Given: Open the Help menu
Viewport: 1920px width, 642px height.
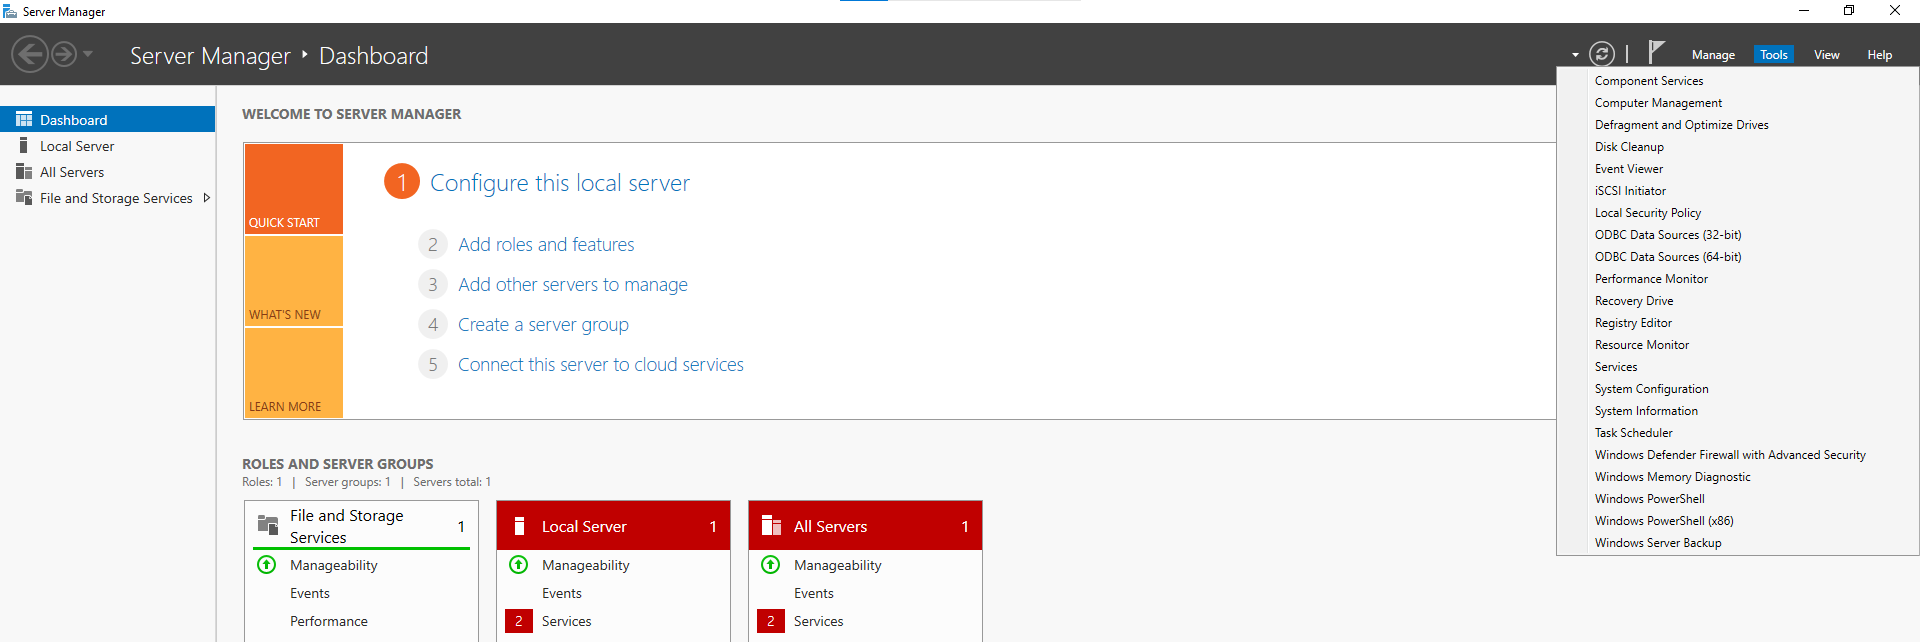Looking at the screenshot, I should (1879, 55).
